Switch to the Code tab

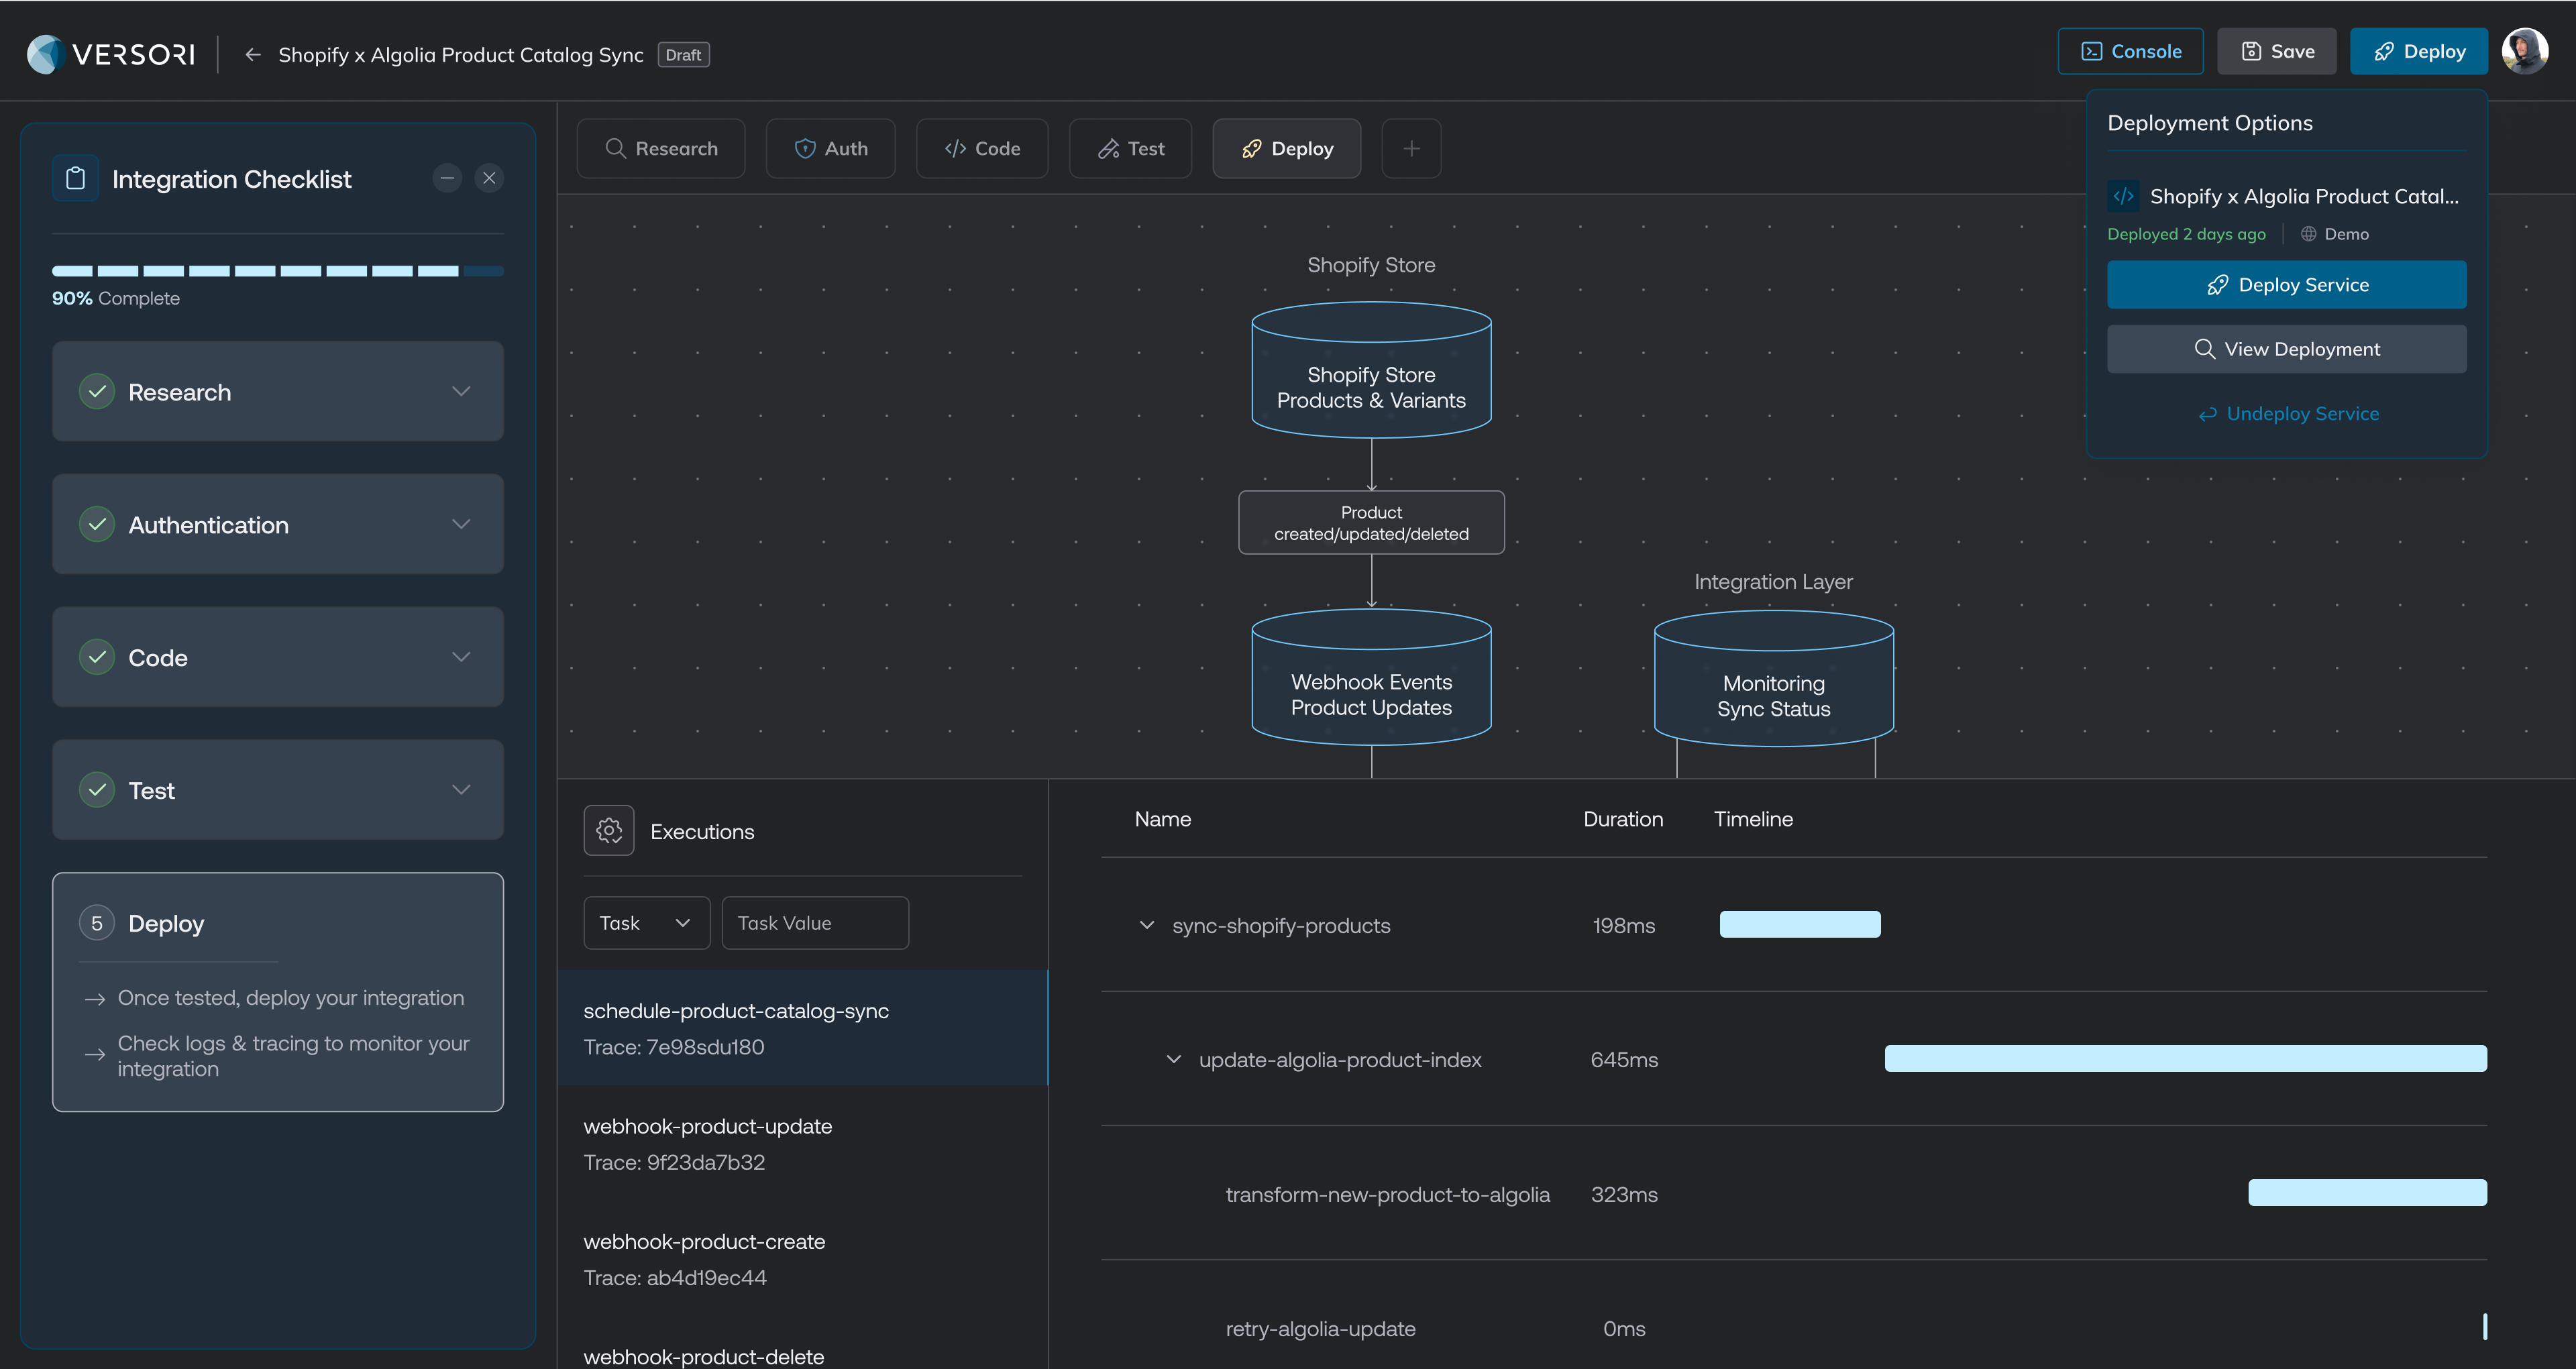[982, 149]
